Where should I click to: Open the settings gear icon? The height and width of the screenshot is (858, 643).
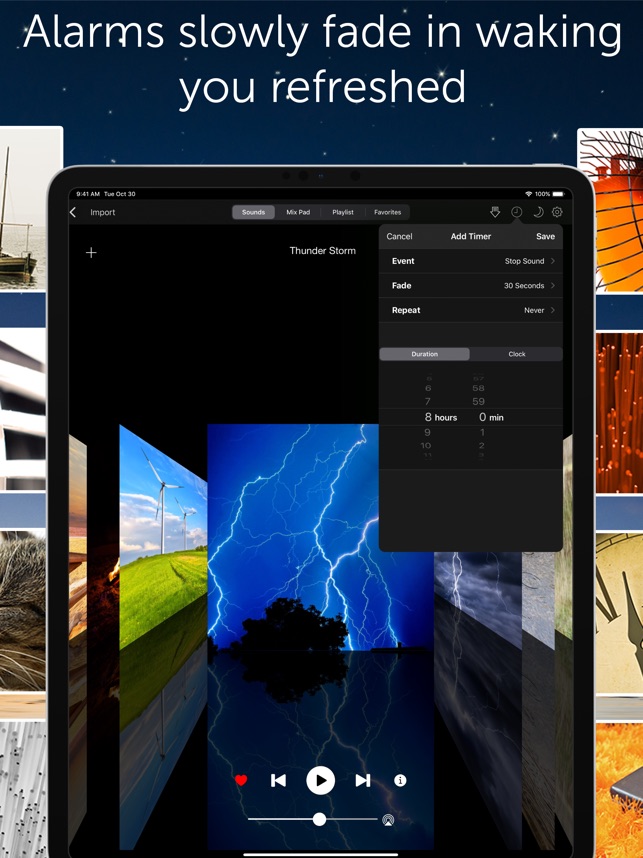[x=557, y=212]
